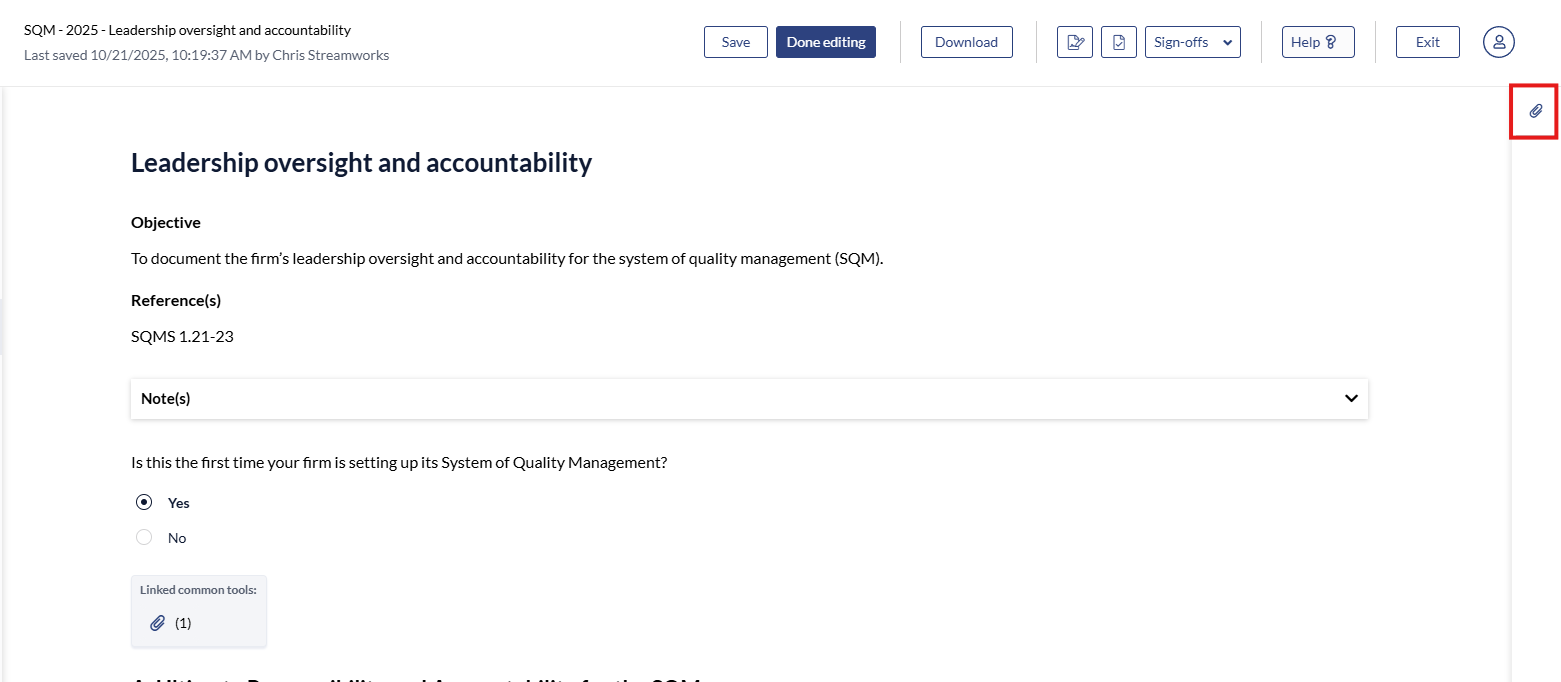Select the No radio button
1561x682 pixels.
click(x=144, y=538)
